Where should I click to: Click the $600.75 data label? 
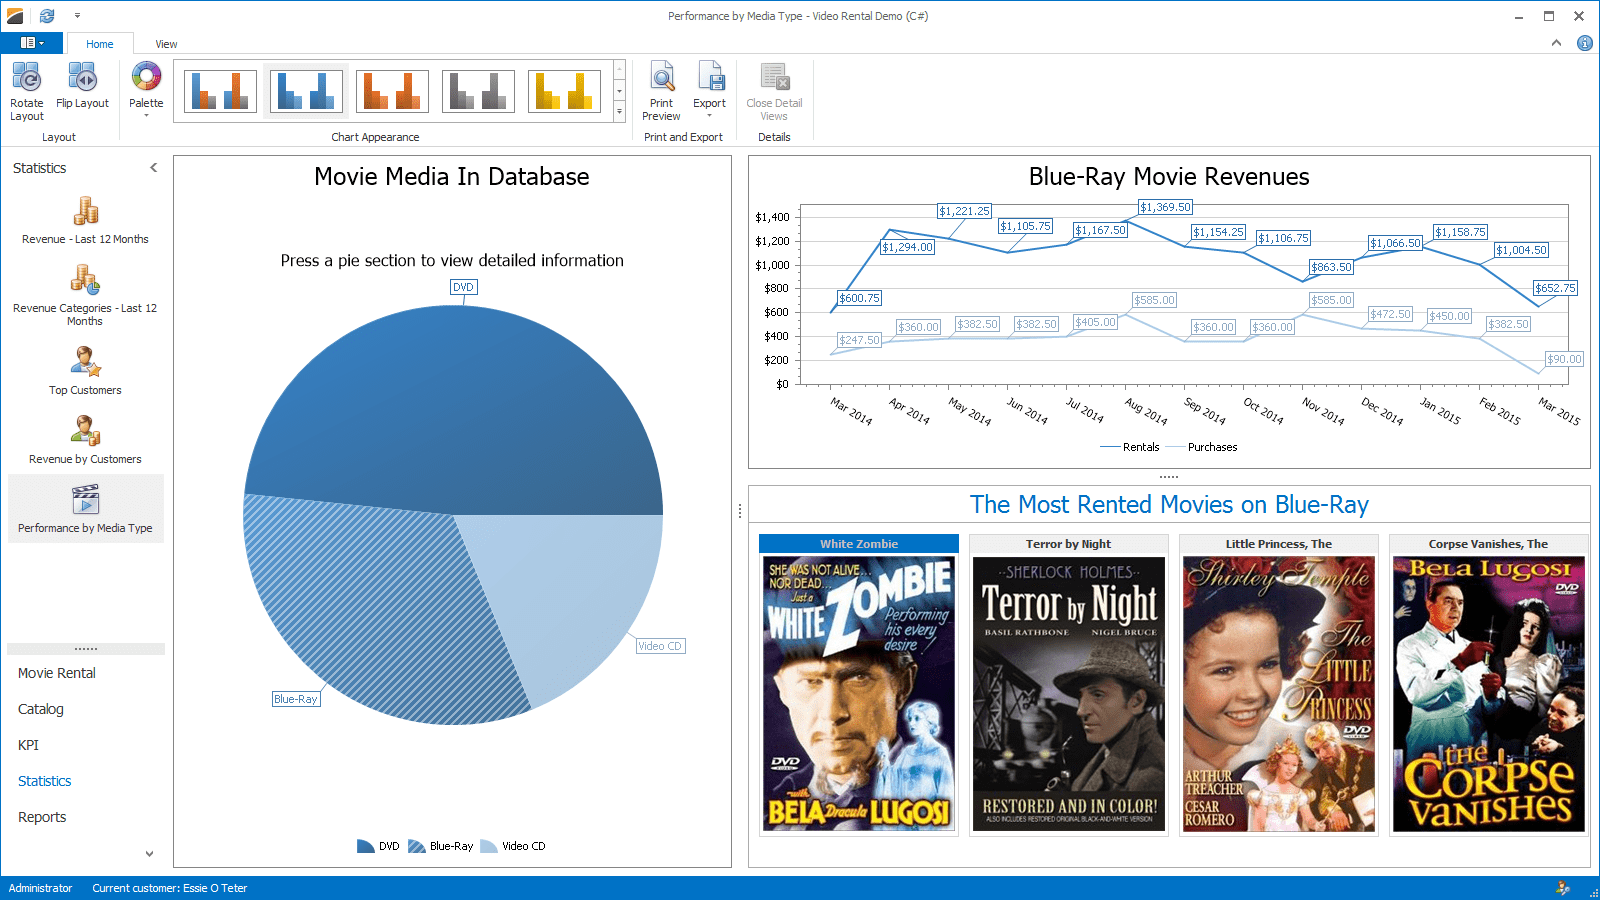click(860, 298)
